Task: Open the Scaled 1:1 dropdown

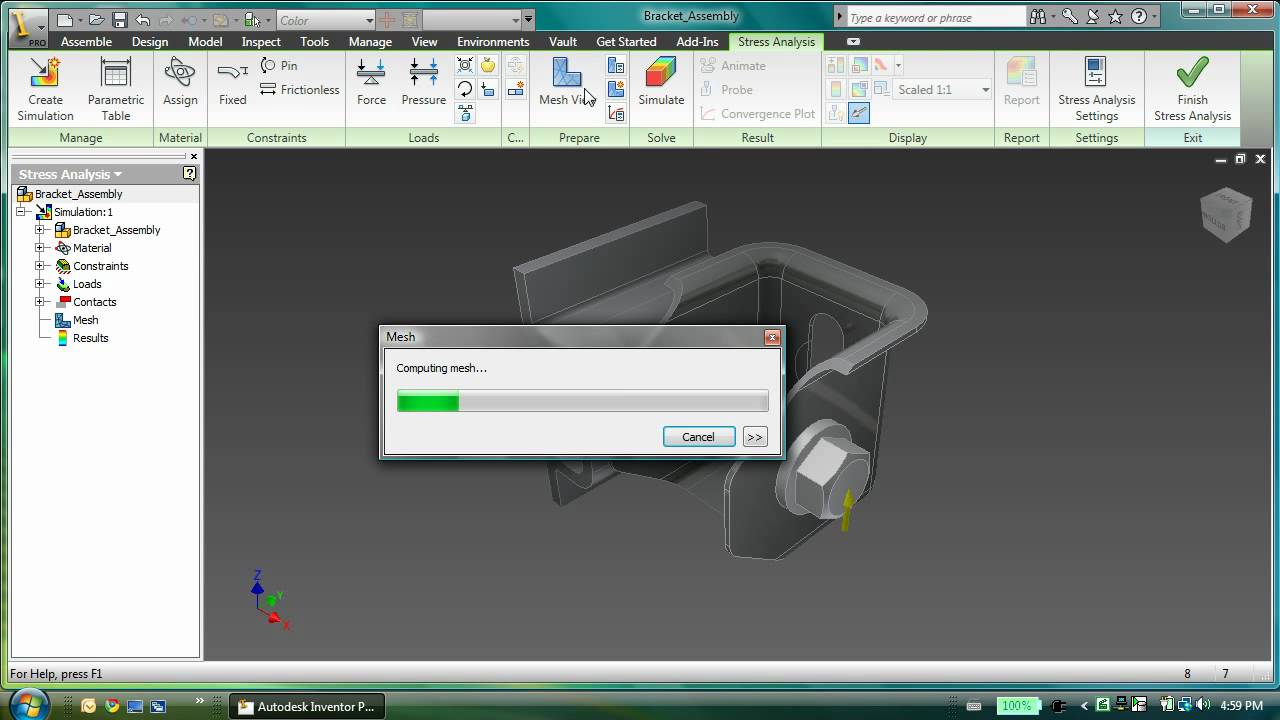Action: pyautogui.click(x=943, y=90)
